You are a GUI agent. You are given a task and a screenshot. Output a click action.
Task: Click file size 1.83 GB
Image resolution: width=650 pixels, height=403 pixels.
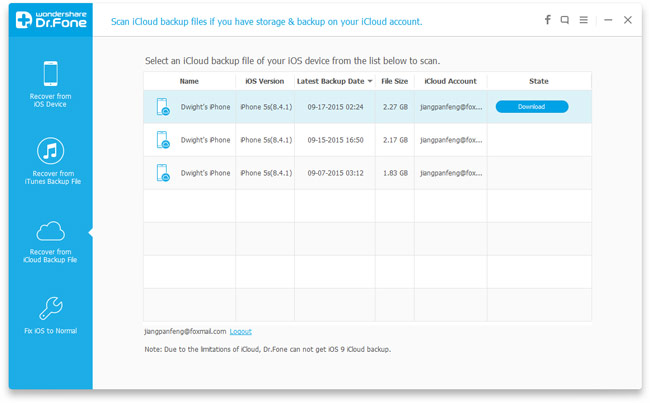tap(395, 173)
